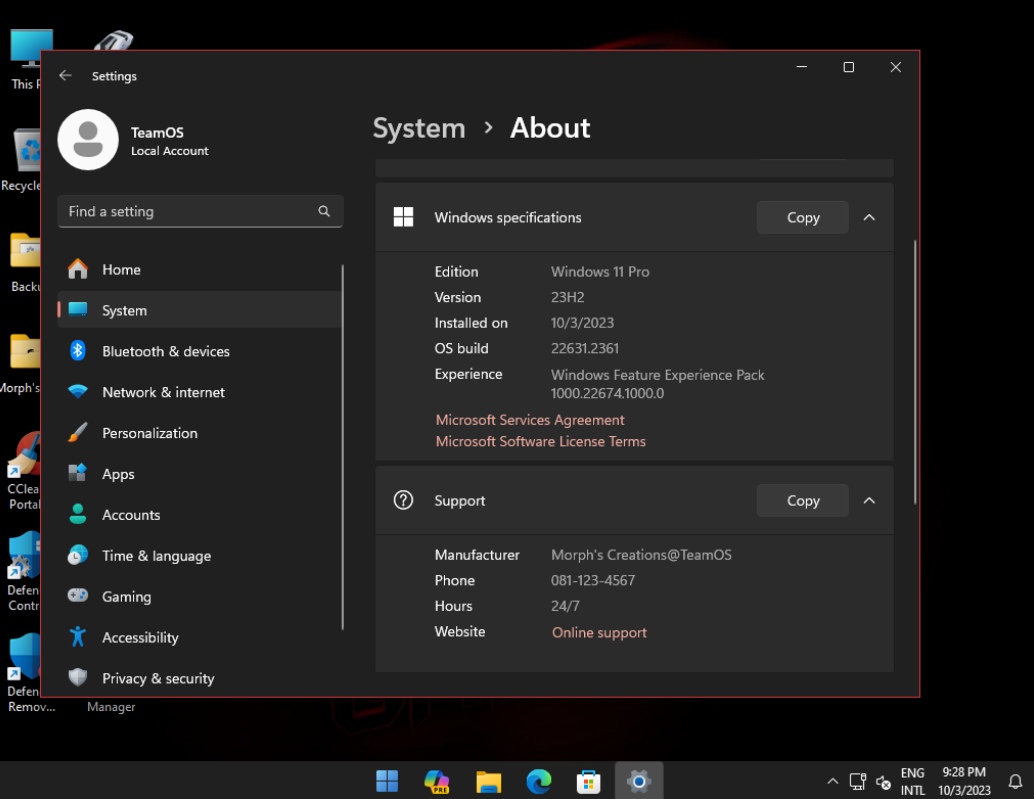Select the experience pack number 1000.22674.1000.0
1034x799 pixels.
coord(607,394)
